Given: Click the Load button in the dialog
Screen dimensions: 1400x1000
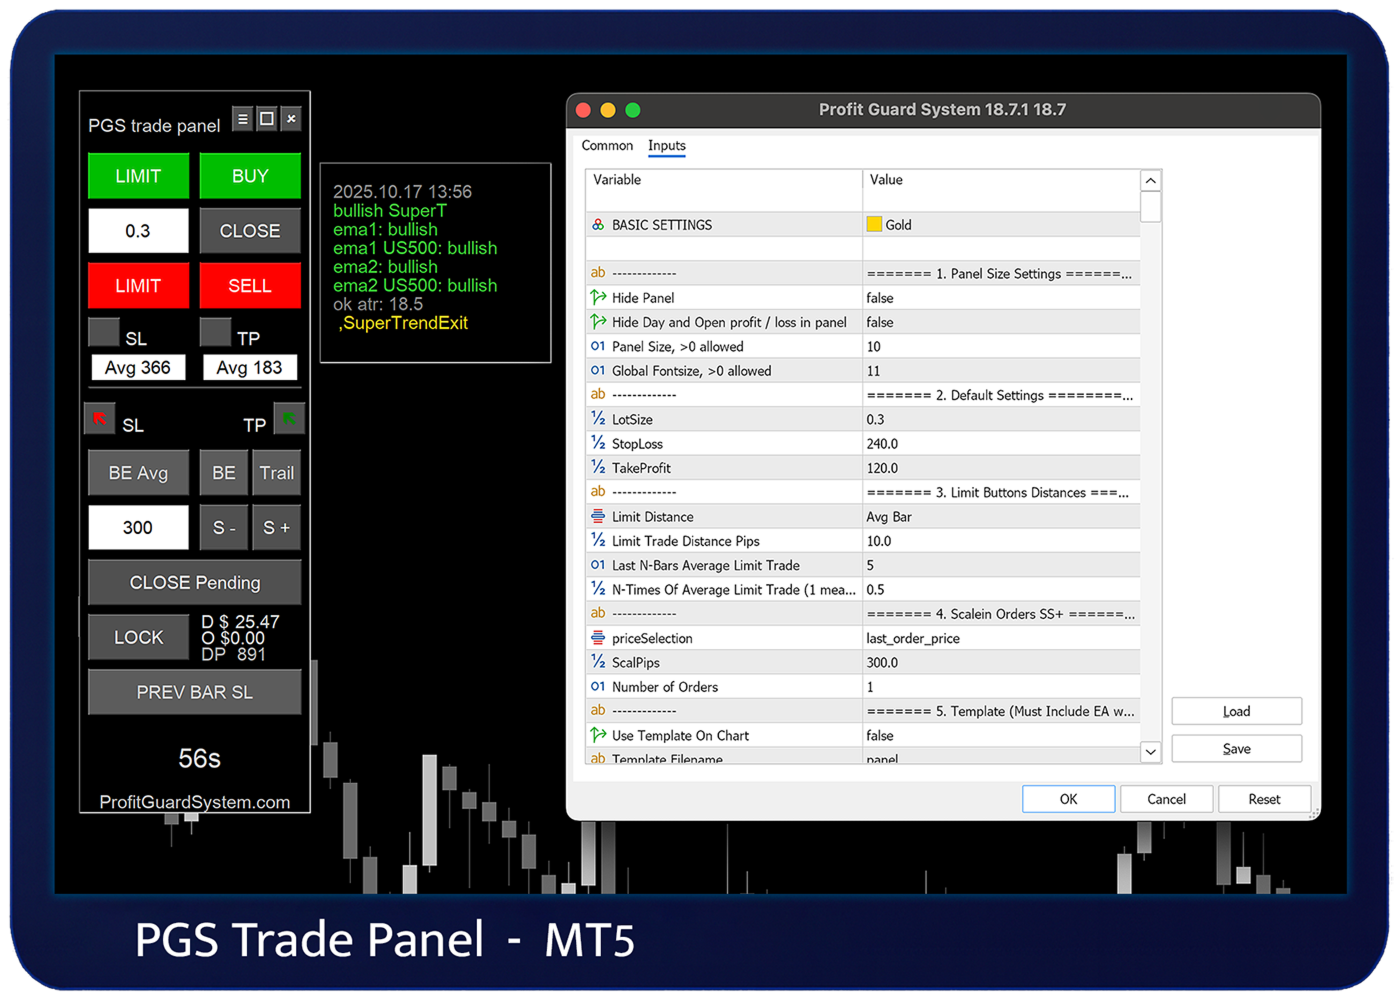Looking at the screenshot, I should click(x=1236, y=711).
